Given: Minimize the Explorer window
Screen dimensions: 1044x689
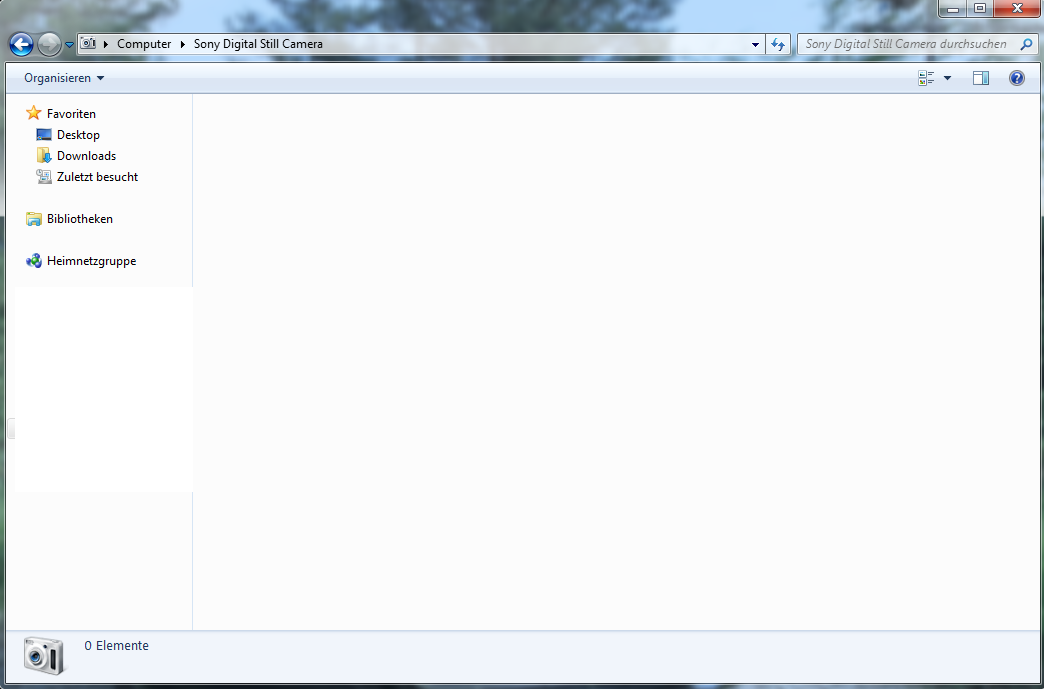Looking at the screenshot, I should 953,9.
